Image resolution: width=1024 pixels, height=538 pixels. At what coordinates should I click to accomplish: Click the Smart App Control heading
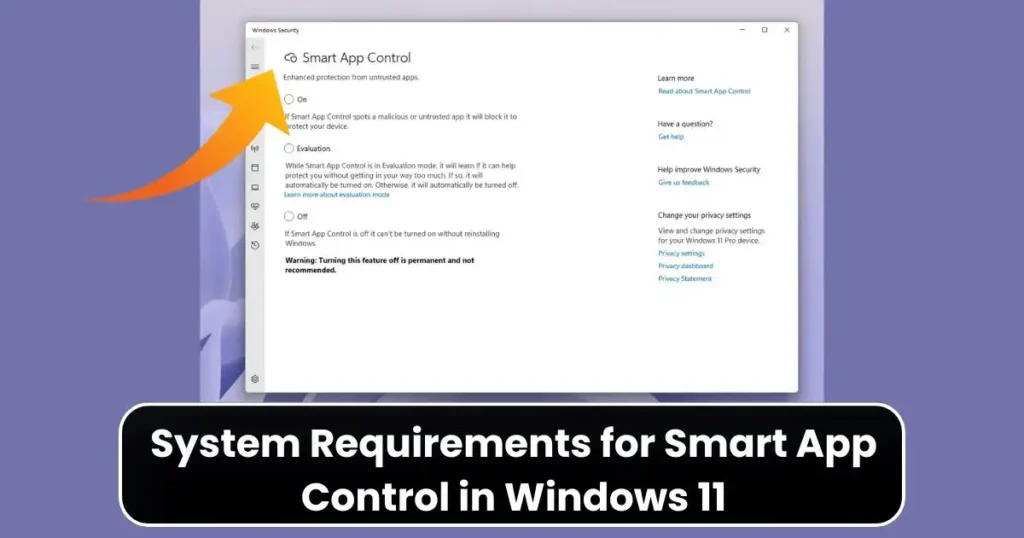pos(357,58)
